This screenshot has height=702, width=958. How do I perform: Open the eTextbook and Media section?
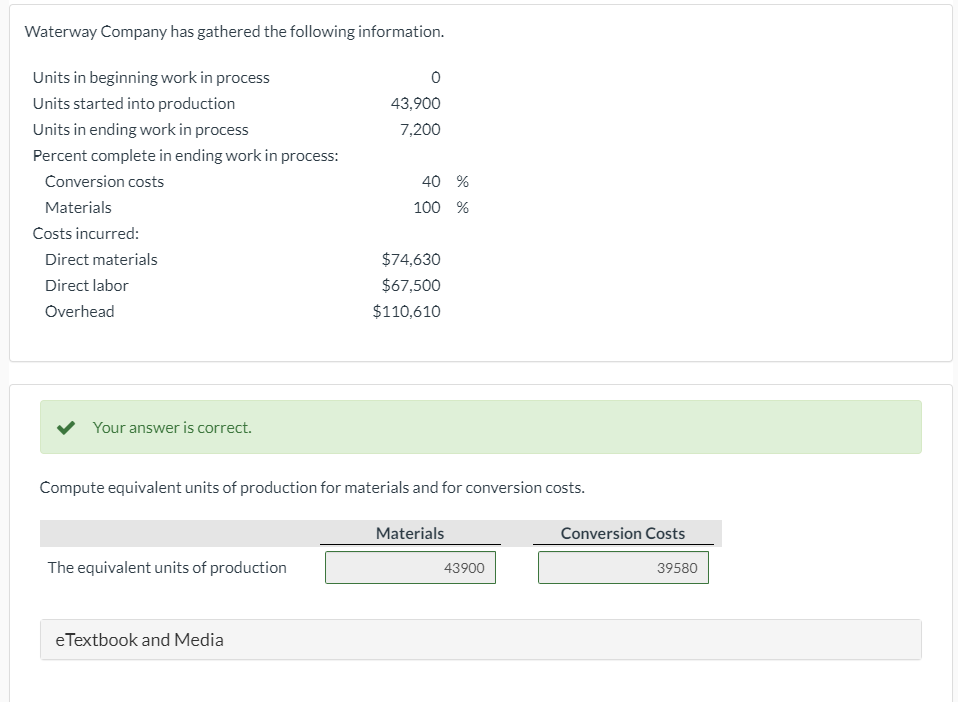pyautogui.click(x=481, y=640)
